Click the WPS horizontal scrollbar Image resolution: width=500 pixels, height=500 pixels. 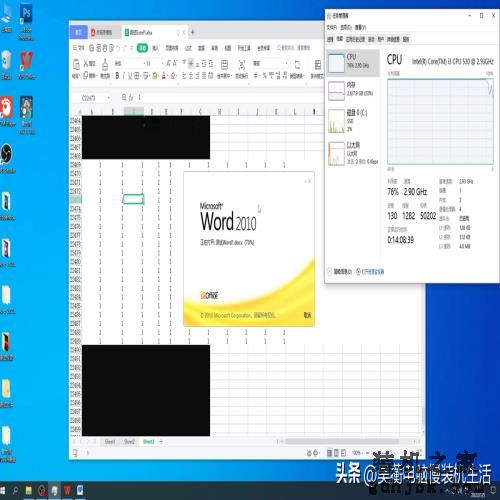[x=342, y=442]
